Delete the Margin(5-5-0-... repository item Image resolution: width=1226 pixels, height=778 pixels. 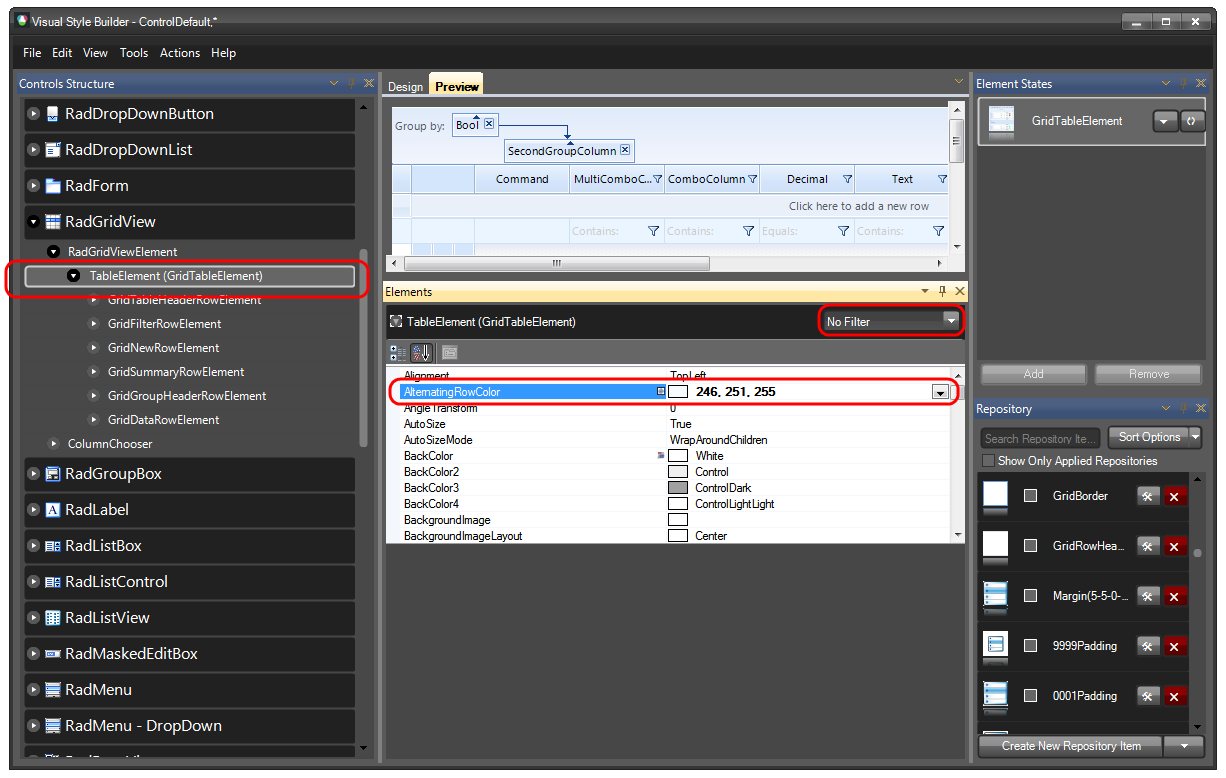(1174, 596)
